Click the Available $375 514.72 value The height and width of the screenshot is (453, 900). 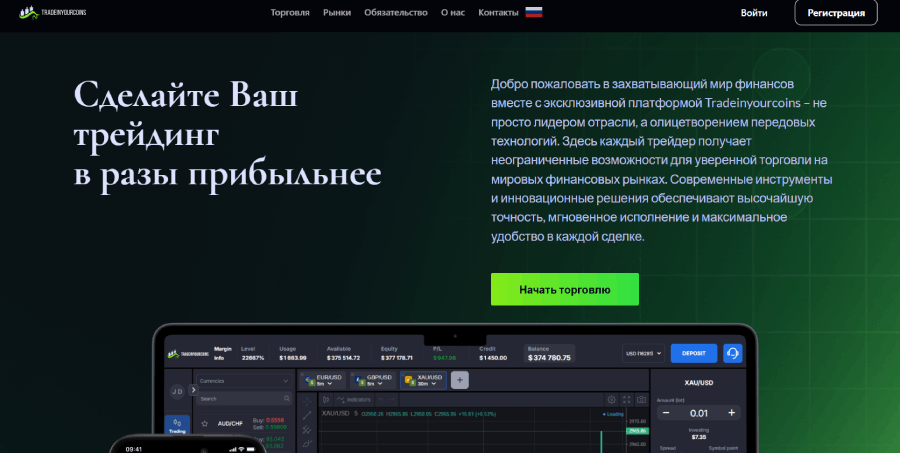(343, 358)
